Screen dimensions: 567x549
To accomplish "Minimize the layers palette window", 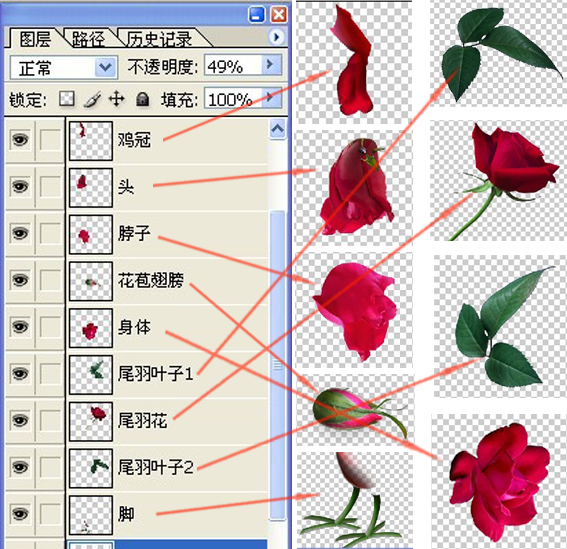I will [x=257, y=15].
